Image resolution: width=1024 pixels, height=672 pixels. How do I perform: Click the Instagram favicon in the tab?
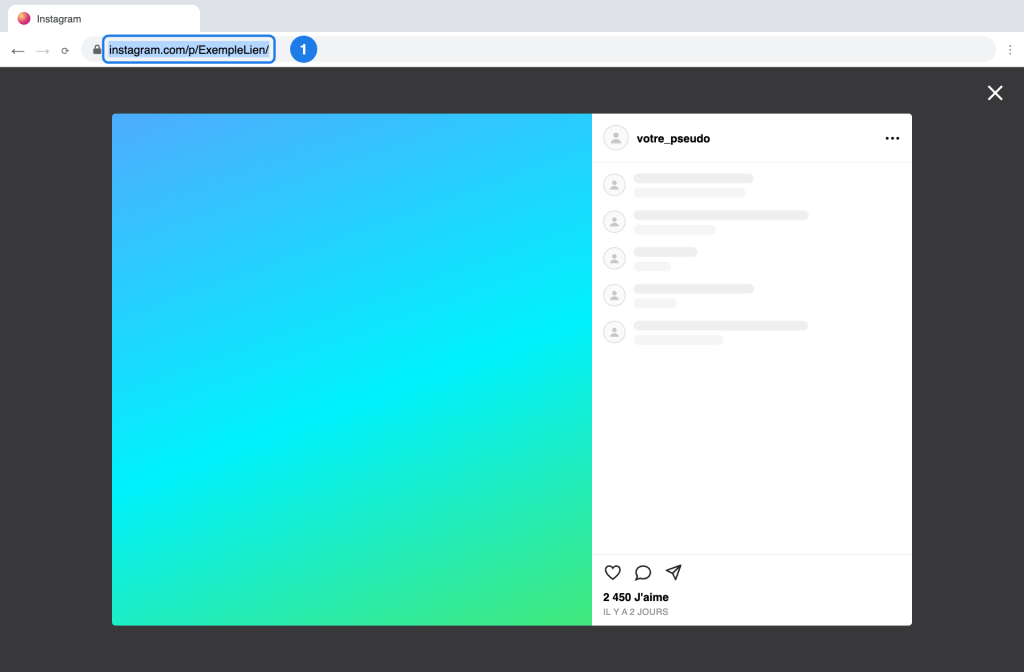pos(24,18)
